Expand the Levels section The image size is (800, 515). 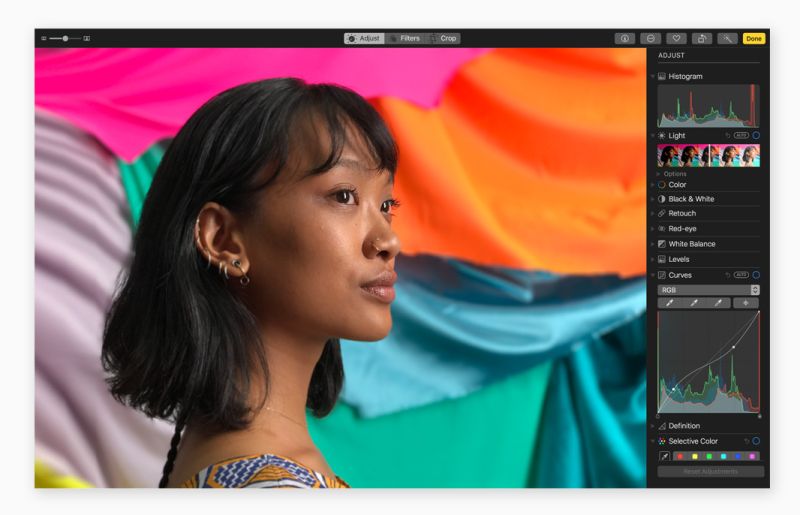pyautogui.click(x=653, y=259)
